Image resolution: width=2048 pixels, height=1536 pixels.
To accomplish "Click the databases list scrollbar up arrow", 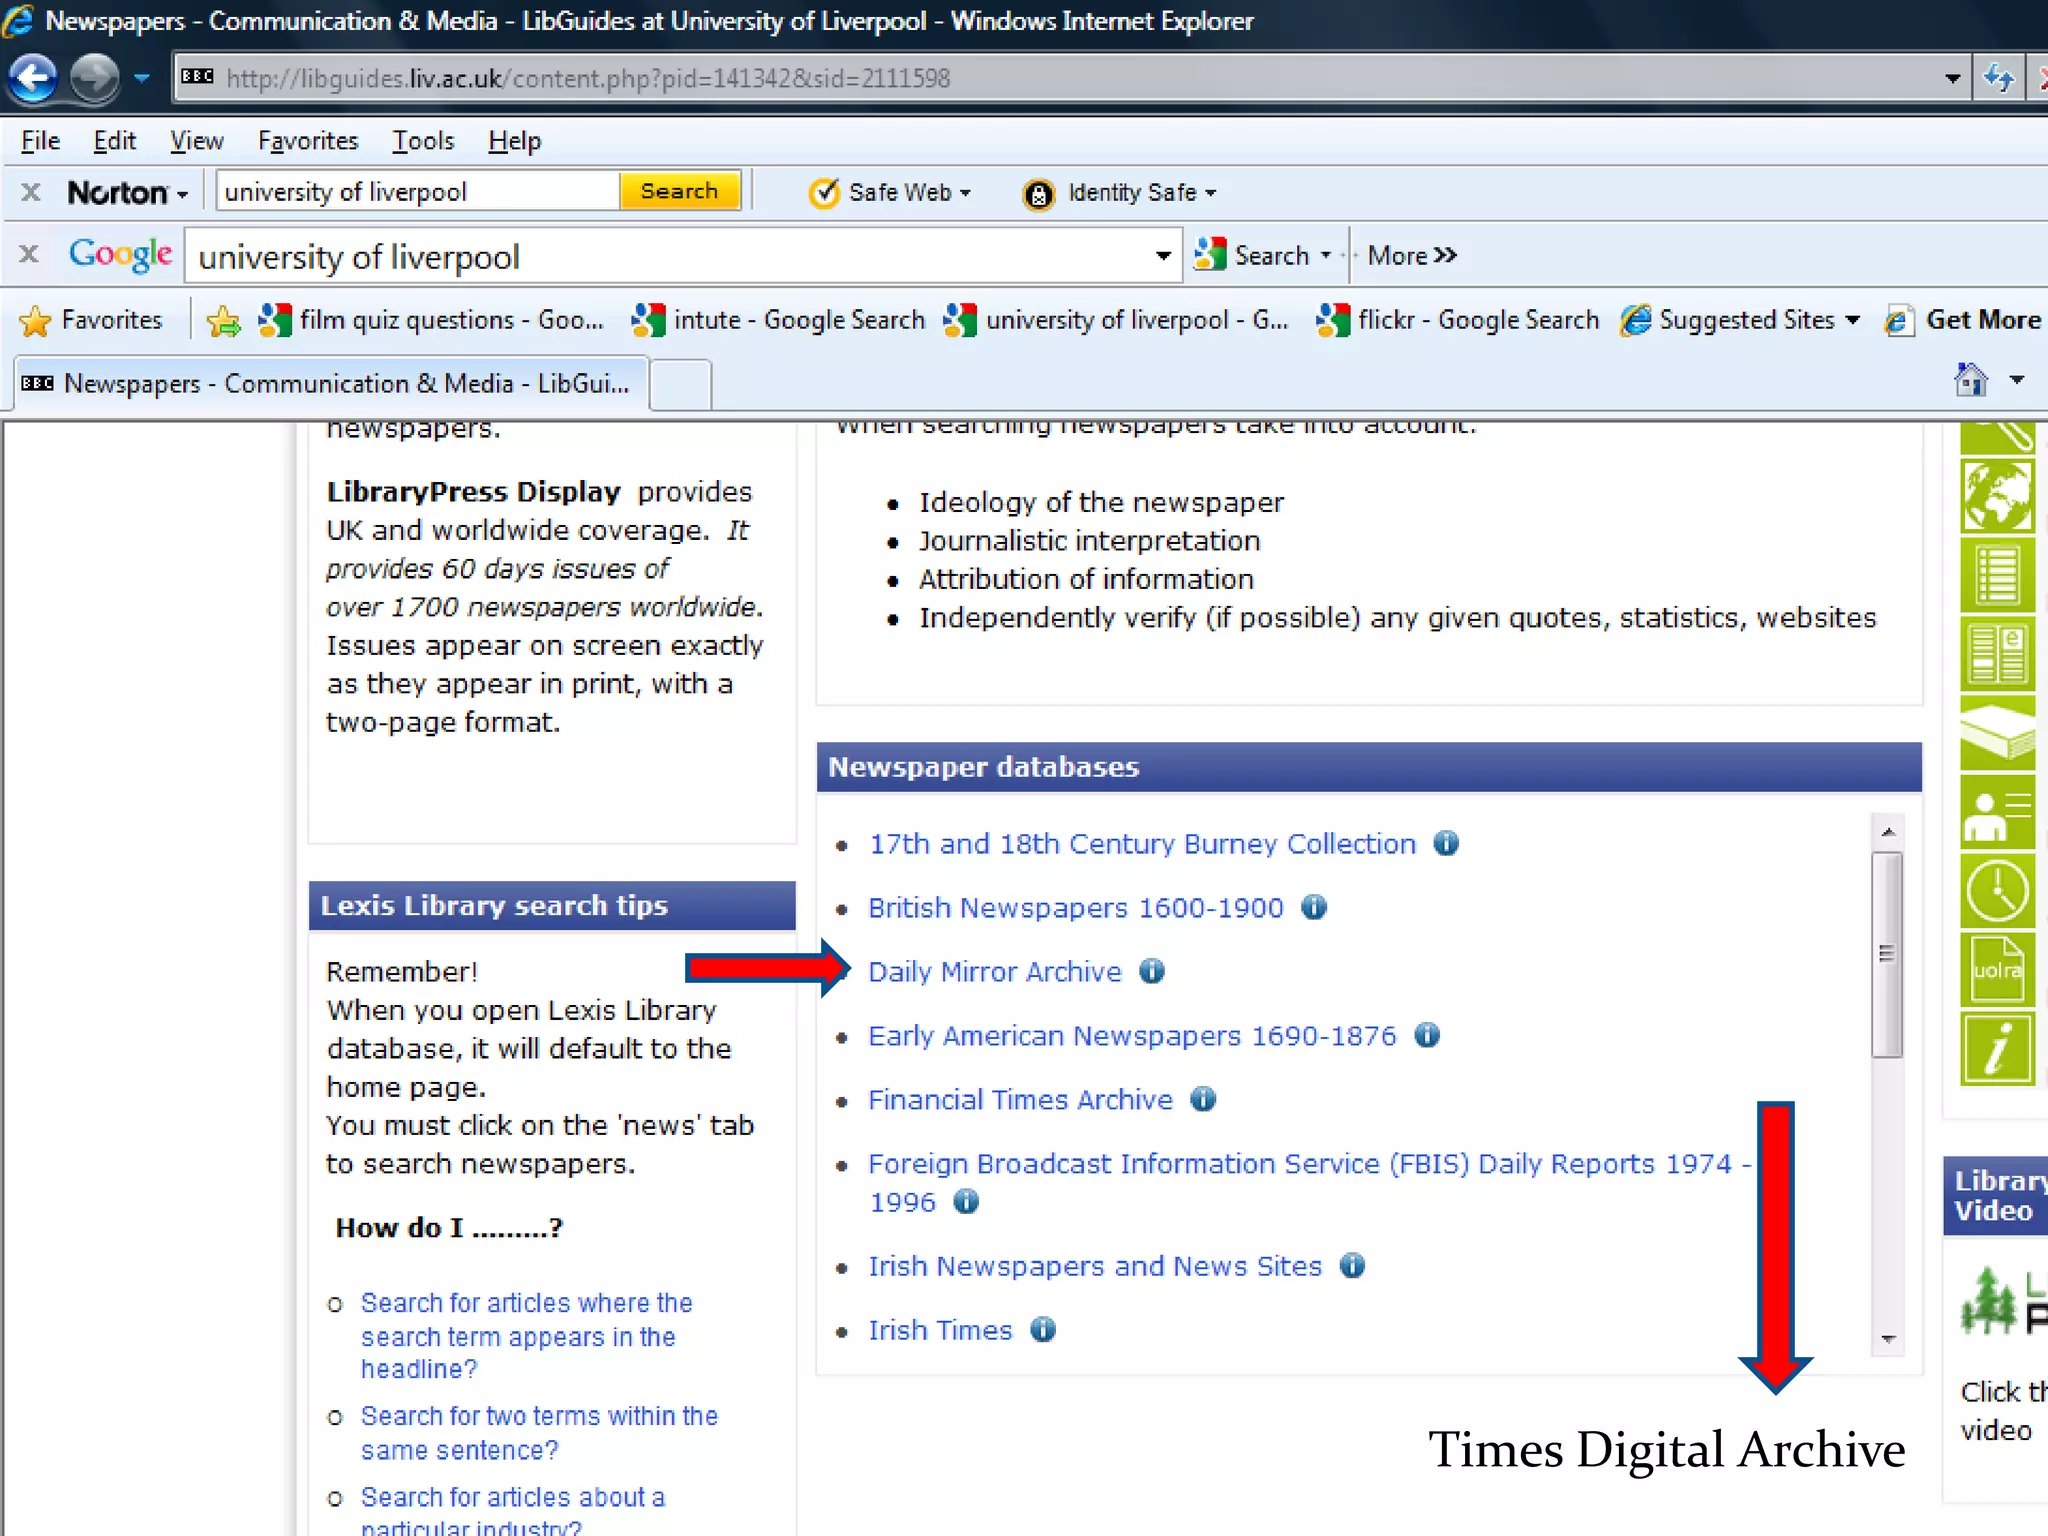I will click(1888, 832).
